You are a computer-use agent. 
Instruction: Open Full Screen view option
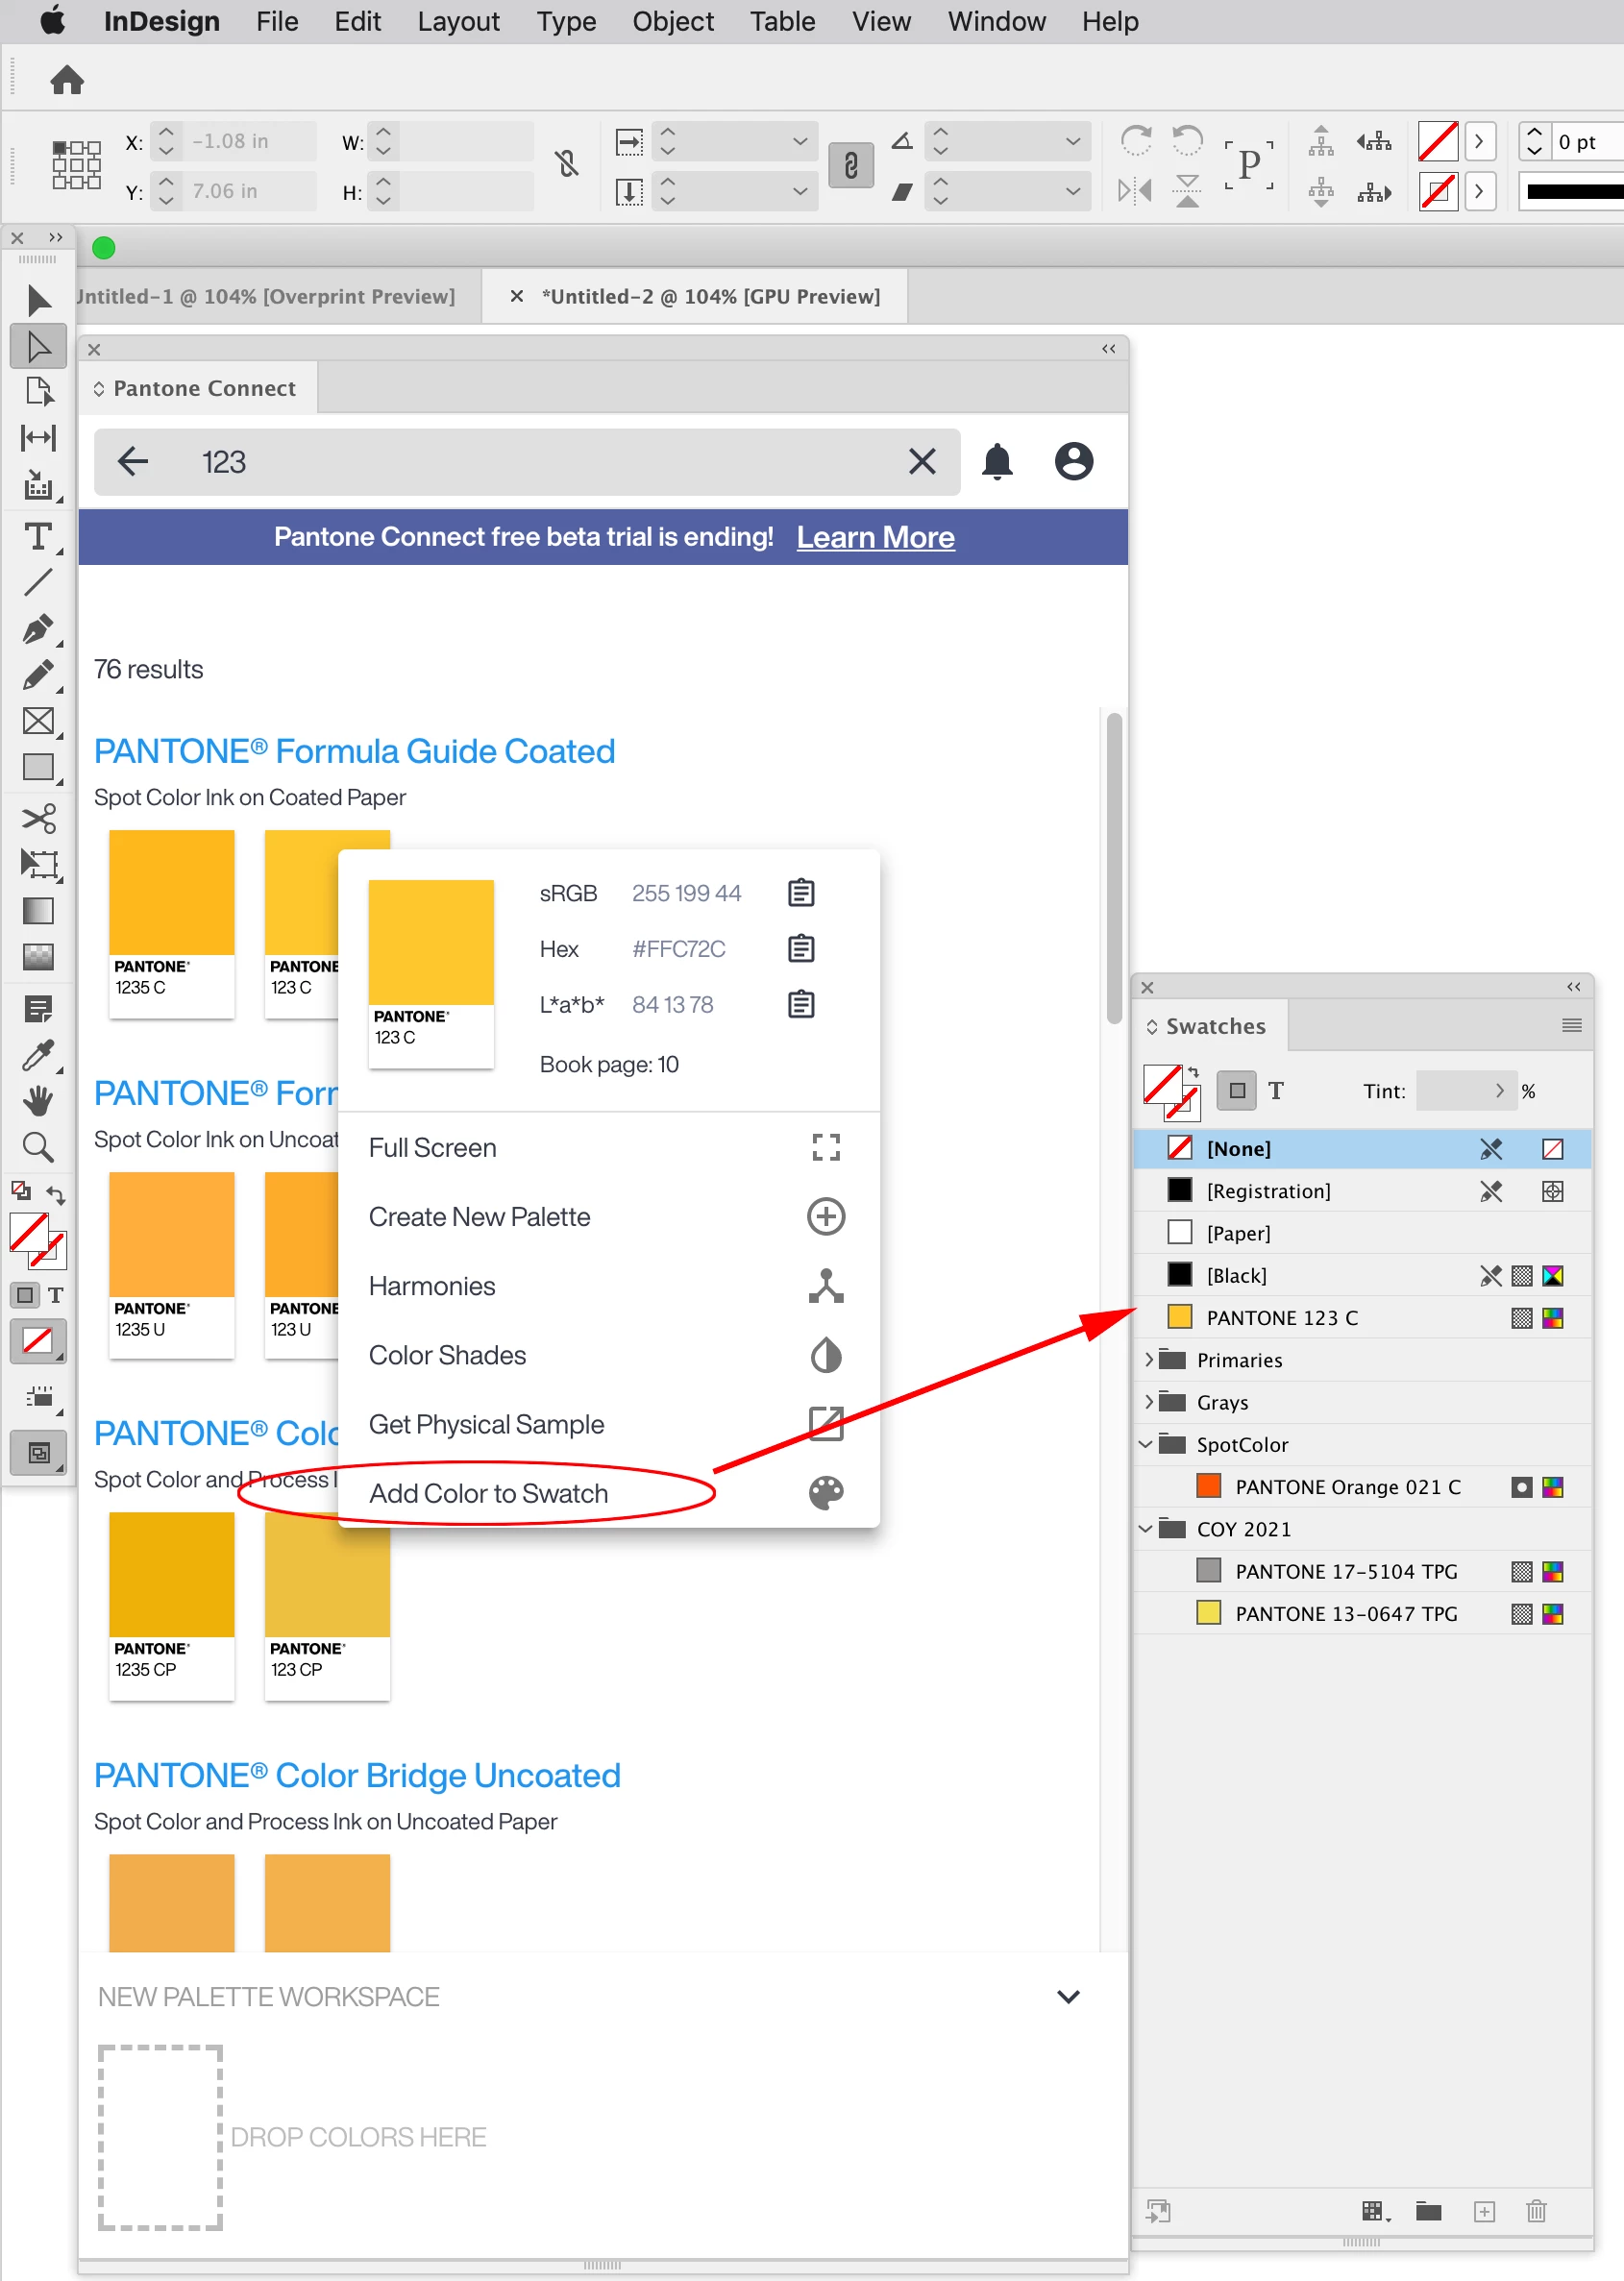[x=608, y=1148]
